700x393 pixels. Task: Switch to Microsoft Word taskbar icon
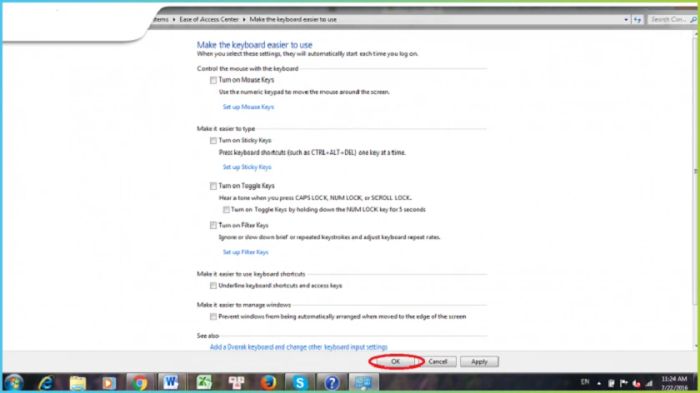point(171,383)
